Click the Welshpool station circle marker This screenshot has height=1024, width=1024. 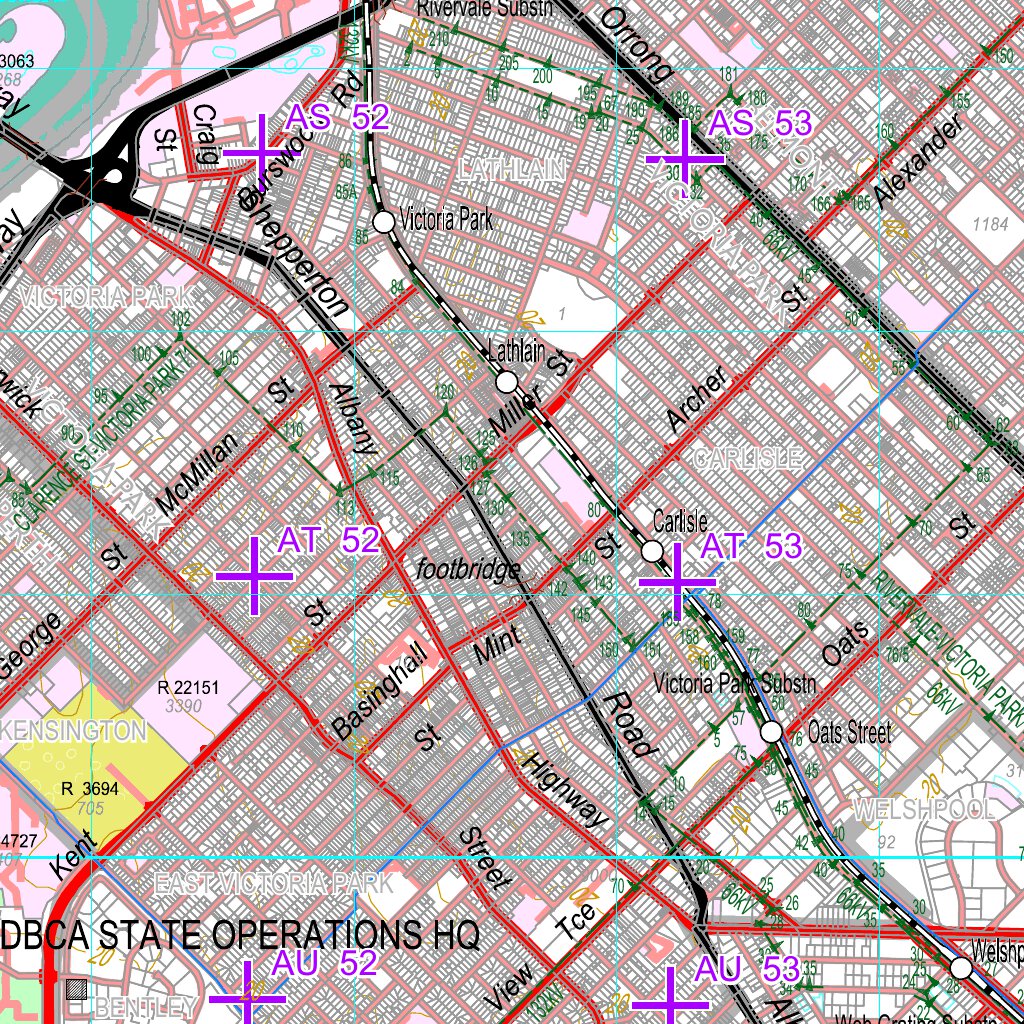pyautogui.click(x=961, y=968)
